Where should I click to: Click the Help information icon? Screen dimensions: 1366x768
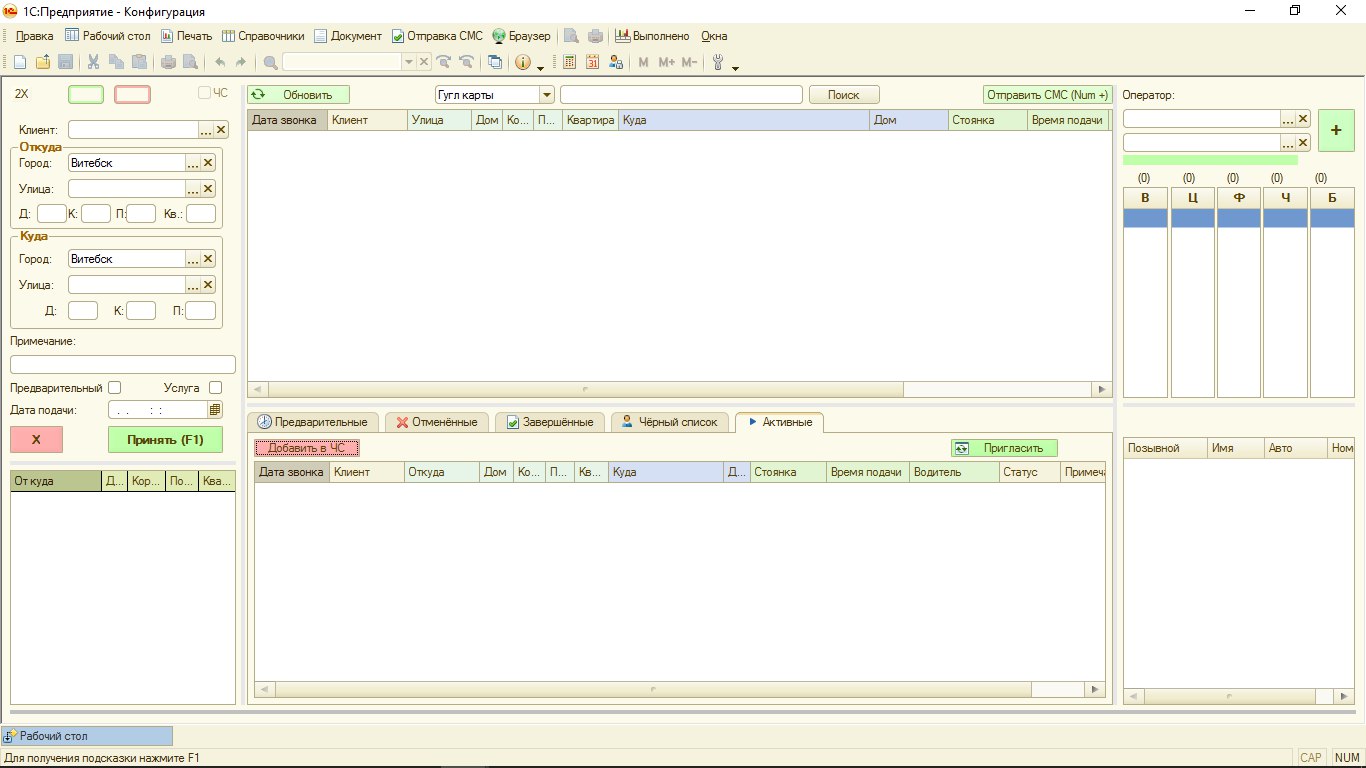(523, 62)
